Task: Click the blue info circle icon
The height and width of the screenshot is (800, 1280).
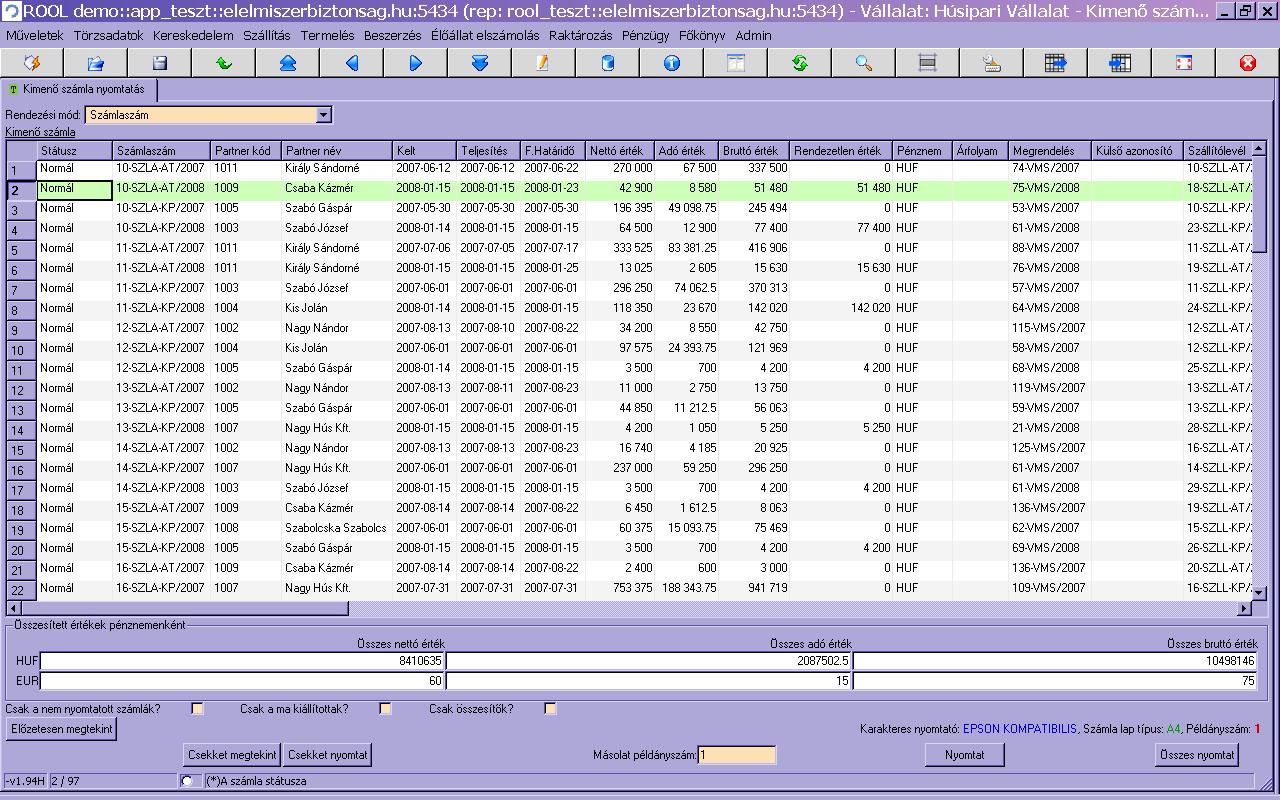Action: (x=672, y=63)
